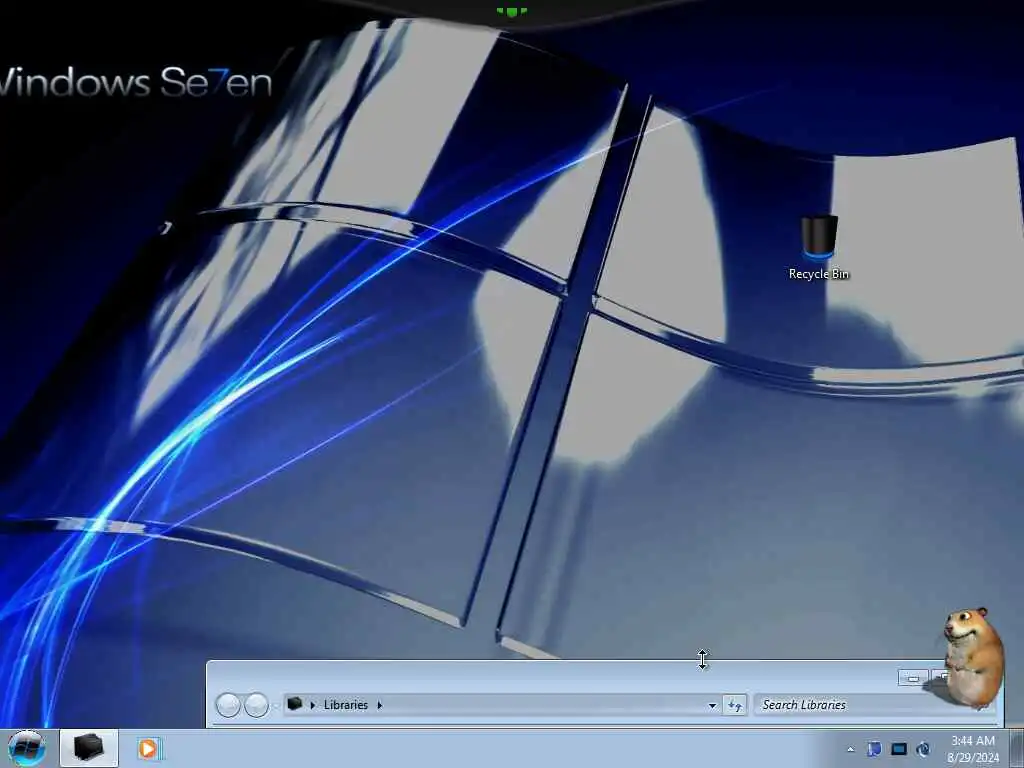
Task: Select the Libraries breadcrumb
Action: click(x=345, y=705)
